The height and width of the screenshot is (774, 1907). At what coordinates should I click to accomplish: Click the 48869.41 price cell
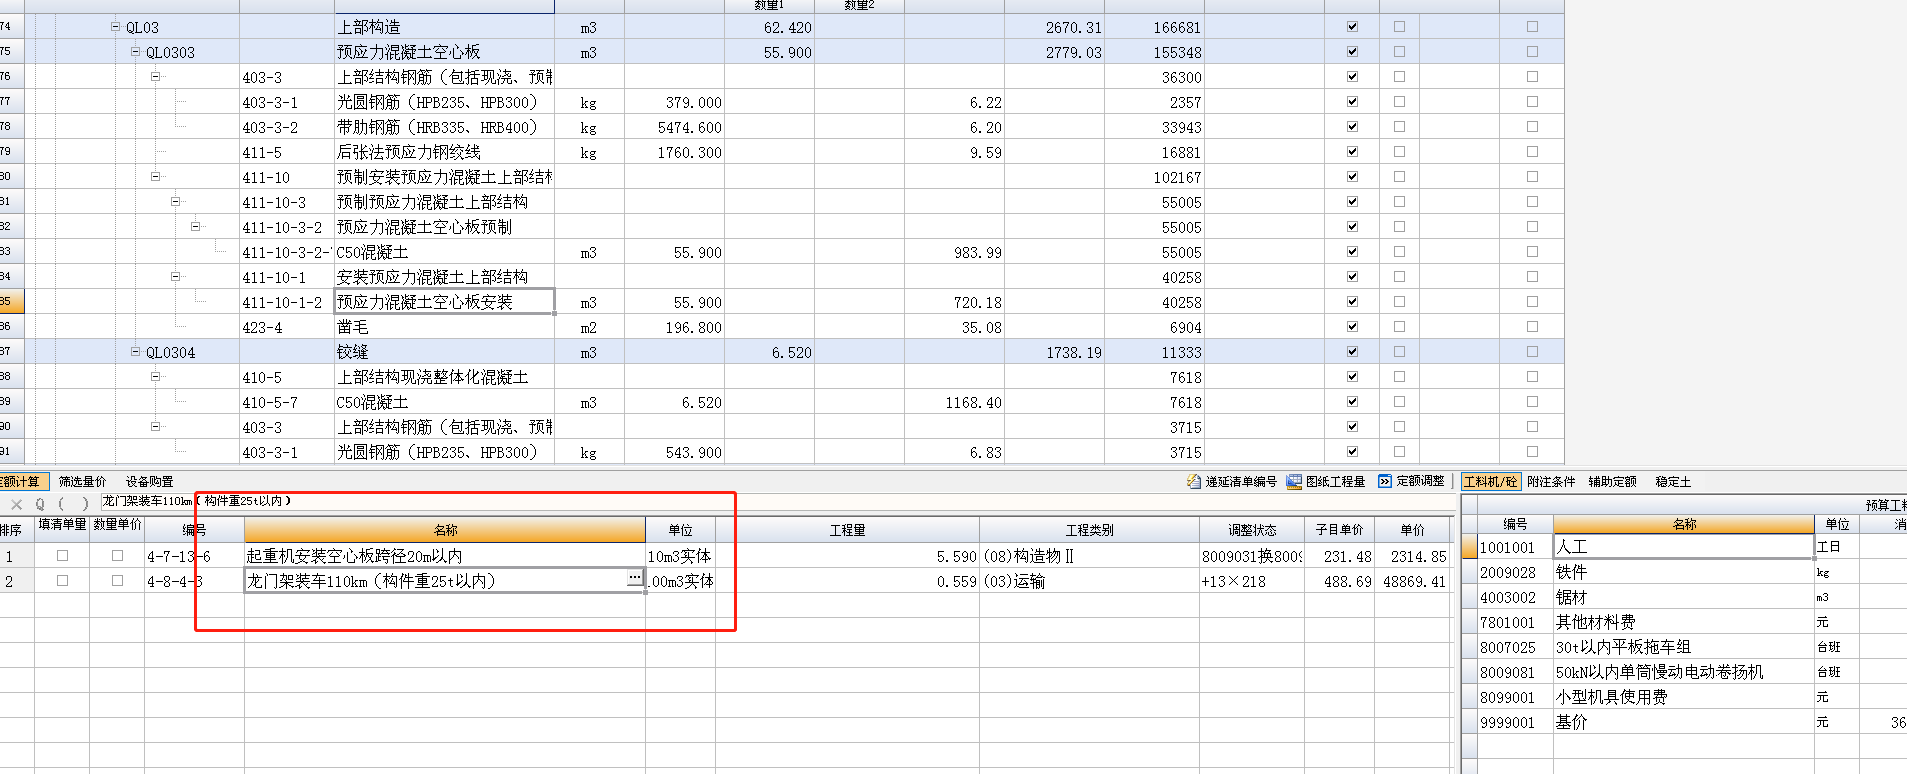[1412, 581]
